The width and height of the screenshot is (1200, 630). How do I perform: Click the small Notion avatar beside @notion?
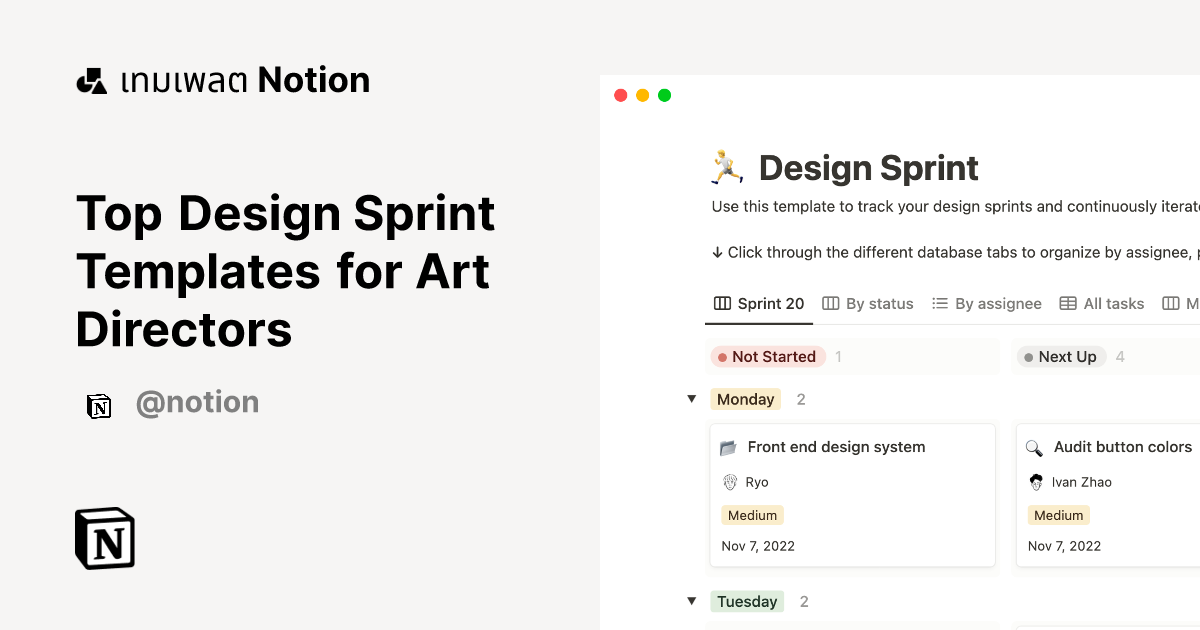pos(99,406)
